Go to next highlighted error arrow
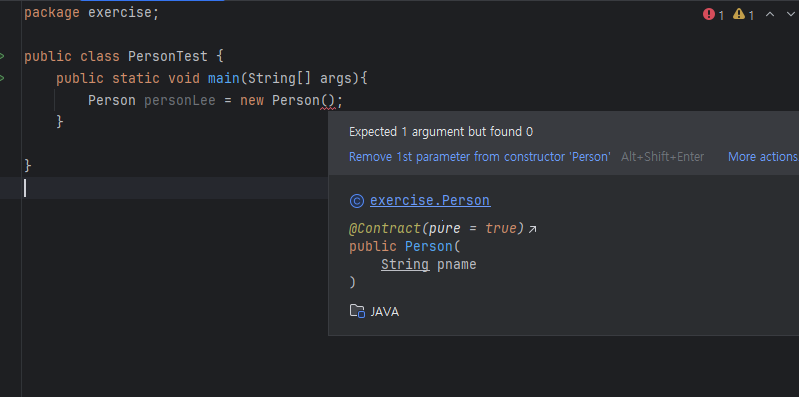Image resolution: width=799 pixels, height=397 pixels. tap(791, 14)
